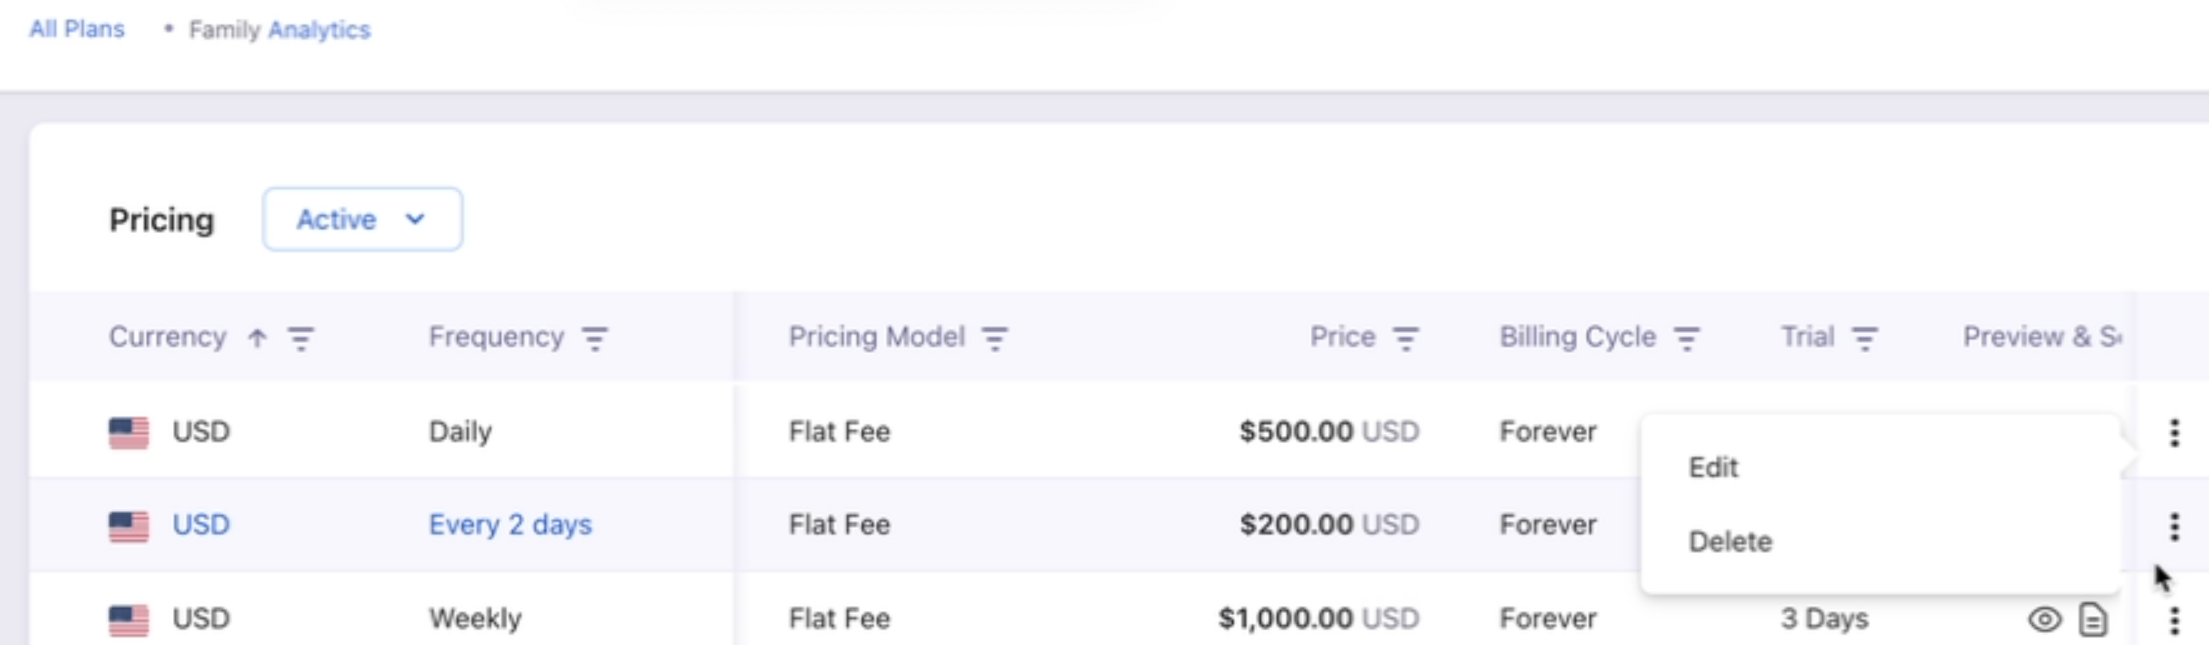Open filter for Pricing Model column
This screenshot has height=645, width=2209.
(x=995, y=339)
